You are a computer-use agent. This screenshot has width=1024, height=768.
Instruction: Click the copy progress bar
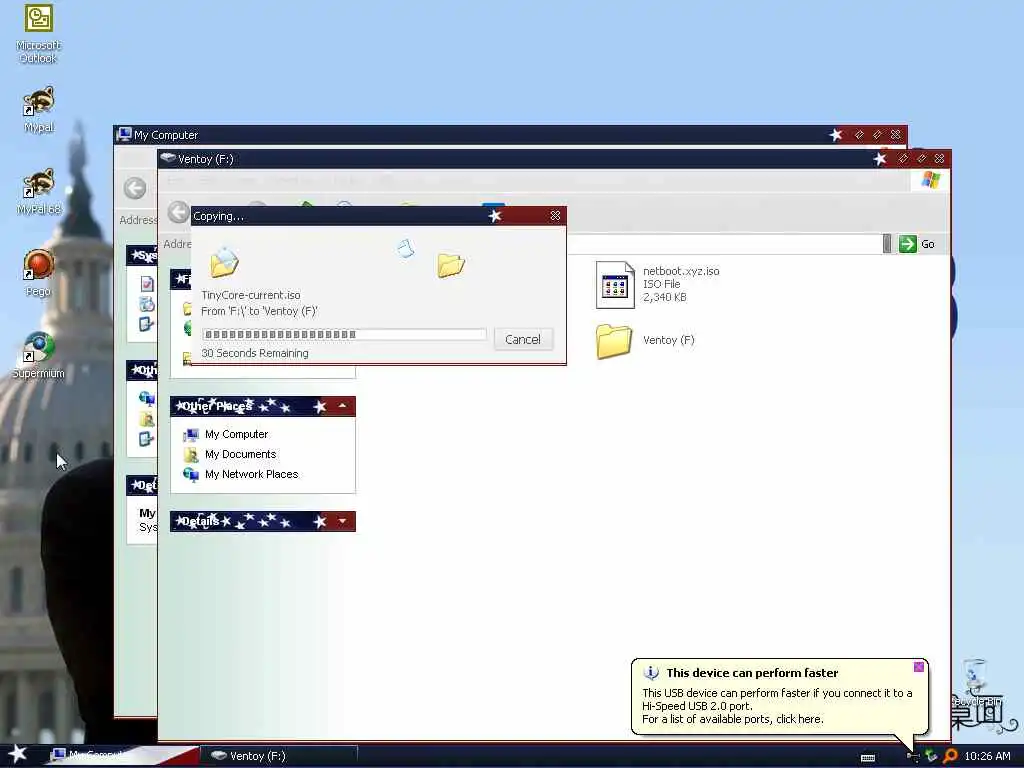pyautogui.click(x=344, y=334)
